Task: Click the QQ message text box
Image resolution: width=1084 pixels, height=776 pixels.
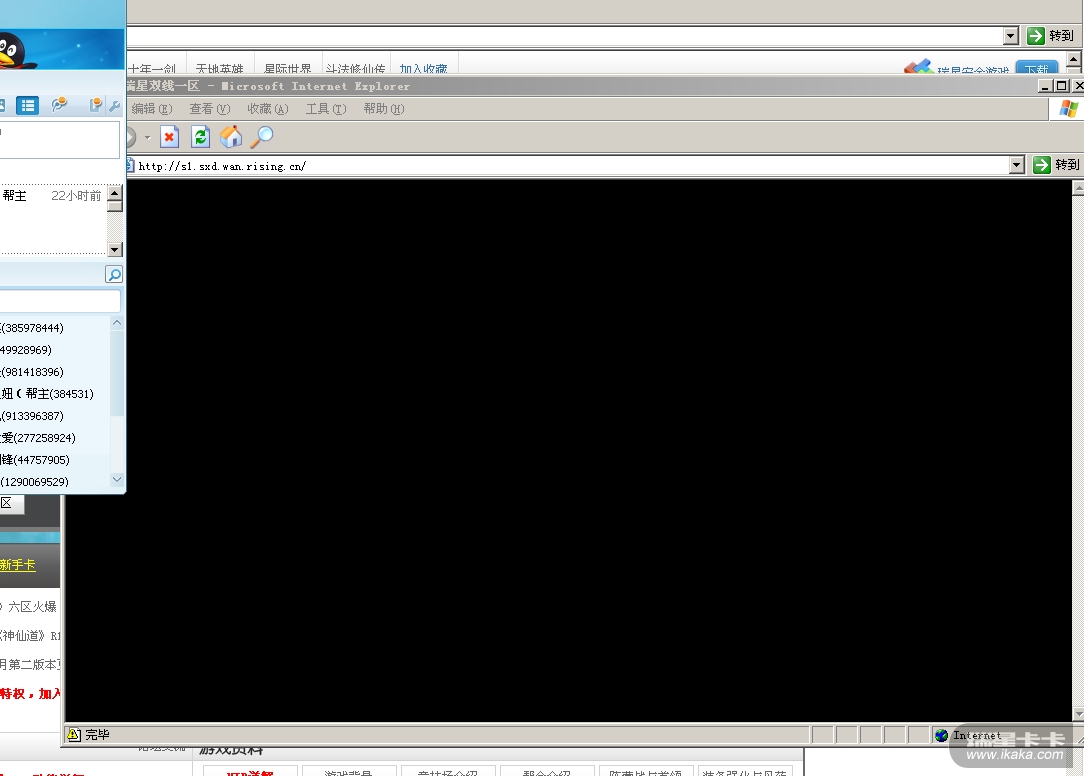Action: tap(59, 140)
